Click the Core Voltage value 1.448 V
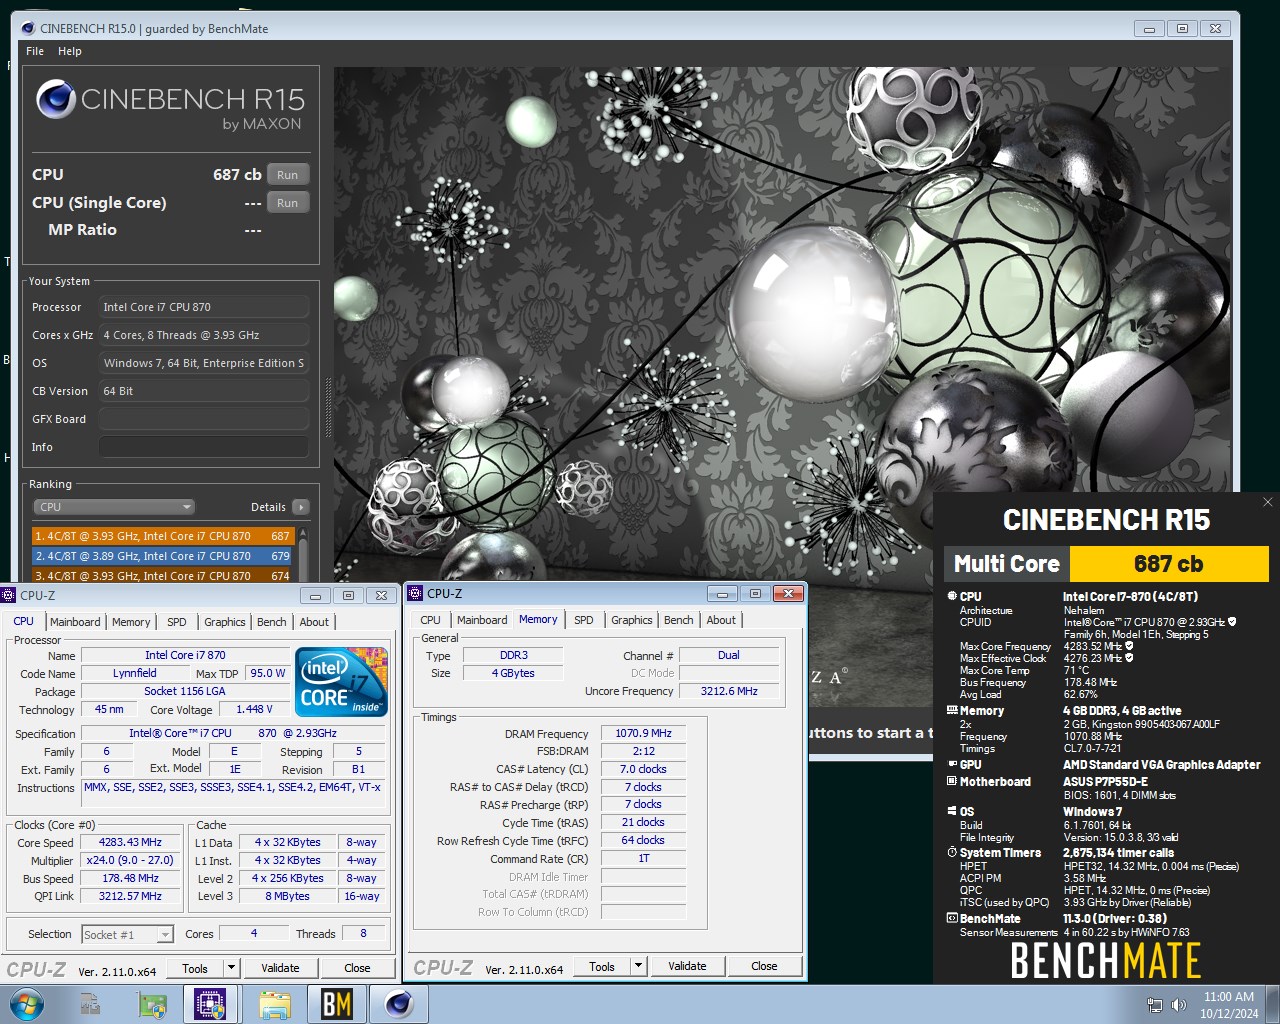1280x1024 pixels. (x=254, y=709)
